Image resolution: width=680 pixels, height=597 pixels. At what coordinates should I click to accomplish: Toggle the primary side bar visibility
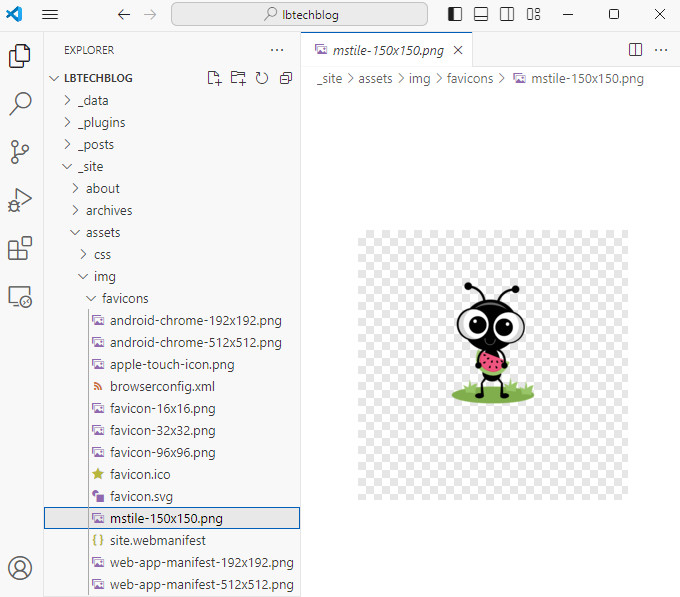455,14
